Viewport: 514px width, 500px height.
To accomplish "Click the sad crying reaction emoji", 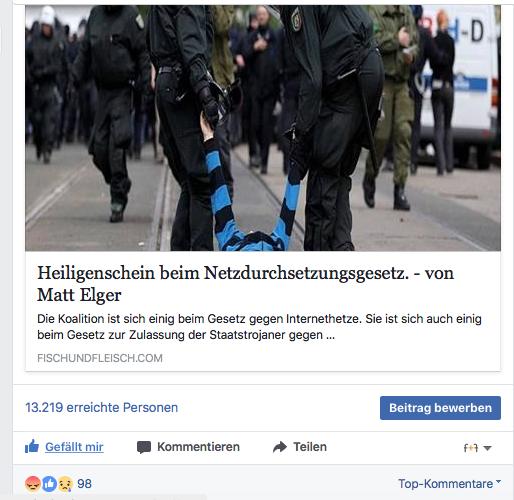I will point(65,484).
